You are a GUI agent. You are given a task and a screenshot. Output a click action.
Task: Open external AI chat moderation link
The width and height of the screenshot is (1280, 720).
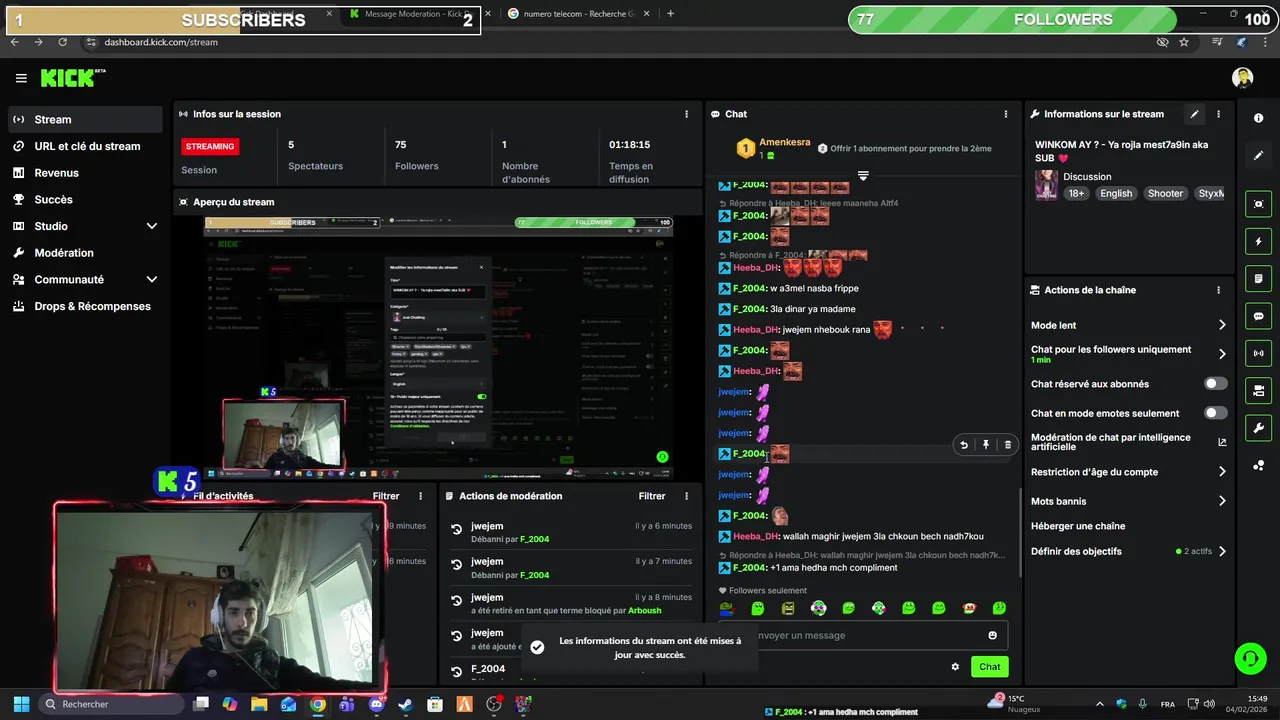click(1222, 442)
